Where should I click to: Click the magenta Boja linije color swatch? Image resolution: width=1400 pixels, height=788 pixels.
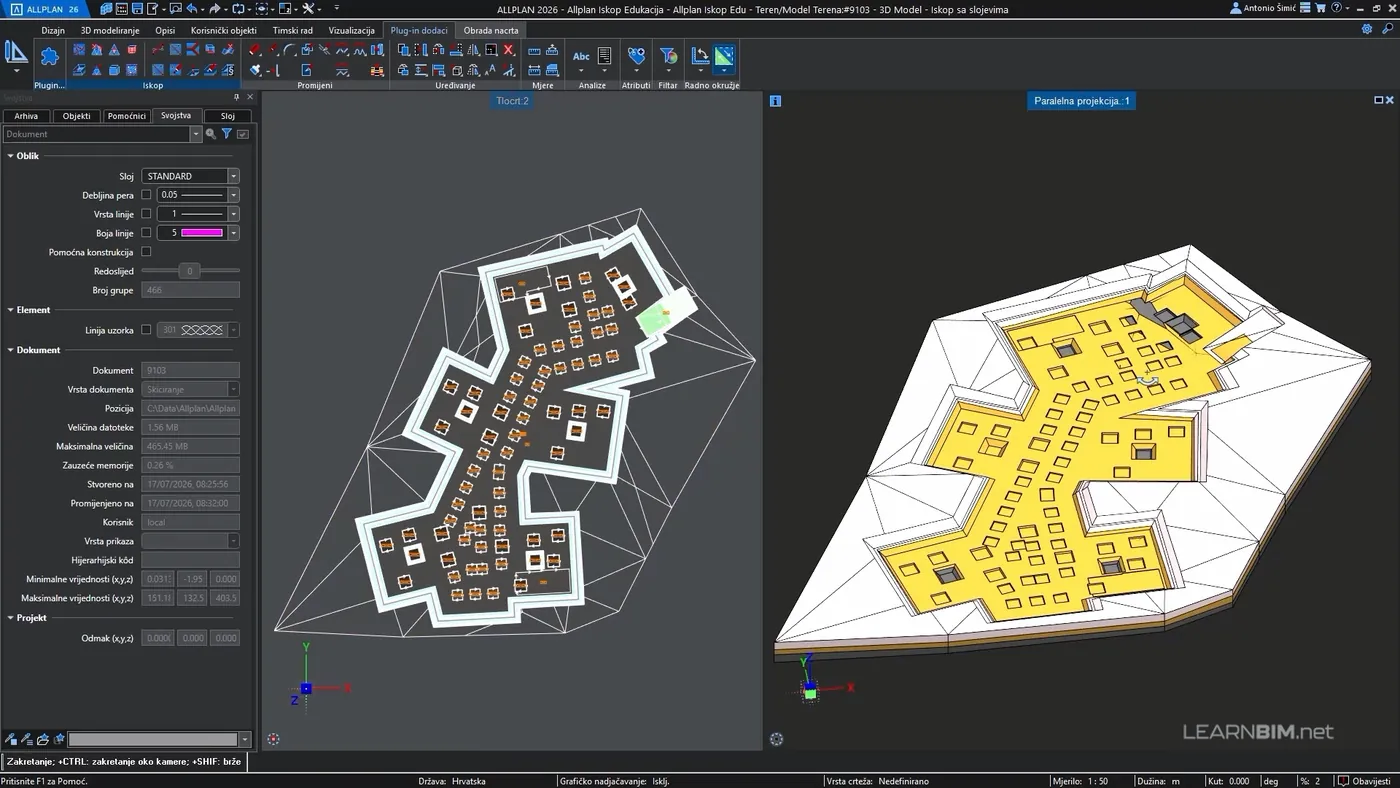(202, 233)
